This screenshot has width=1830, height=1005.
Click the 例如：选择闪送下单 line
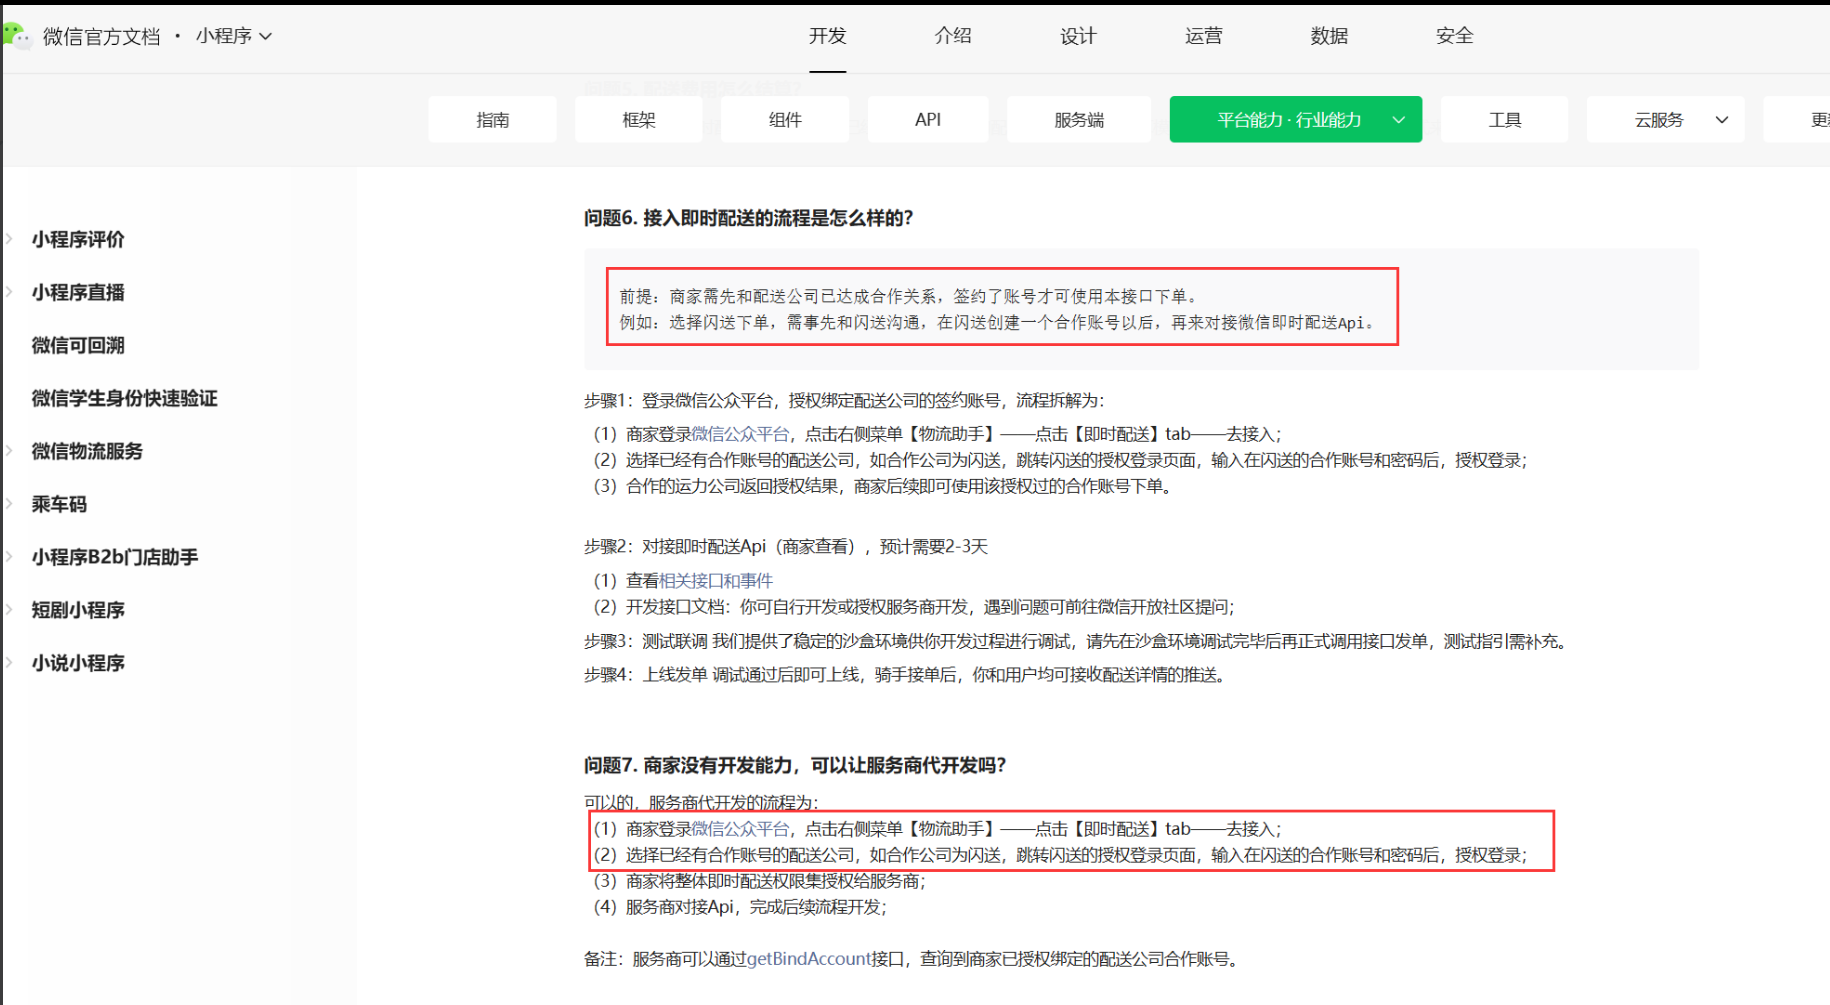pos(997,322)
